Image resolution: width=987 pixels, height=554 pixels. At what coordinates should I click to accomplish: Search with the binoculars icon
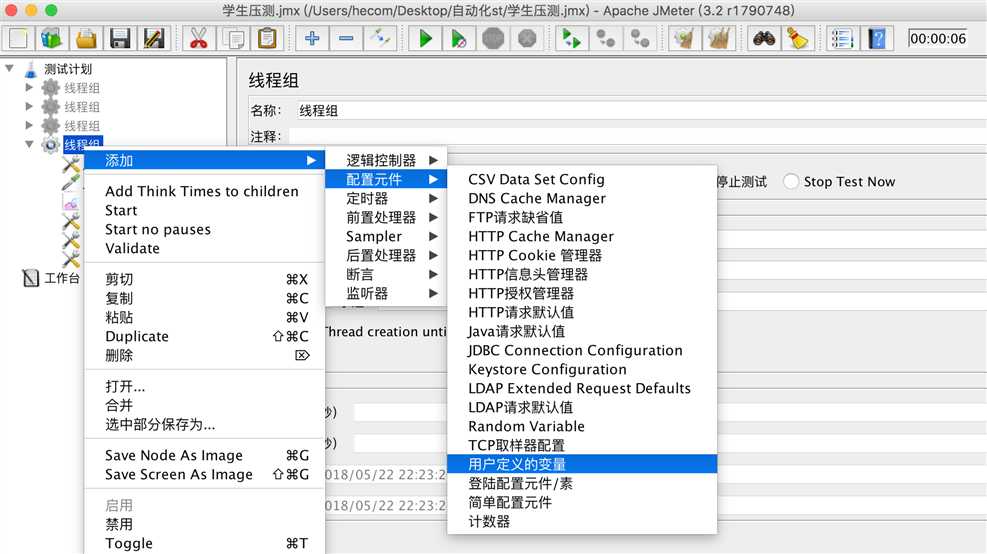tap(764, 38)
